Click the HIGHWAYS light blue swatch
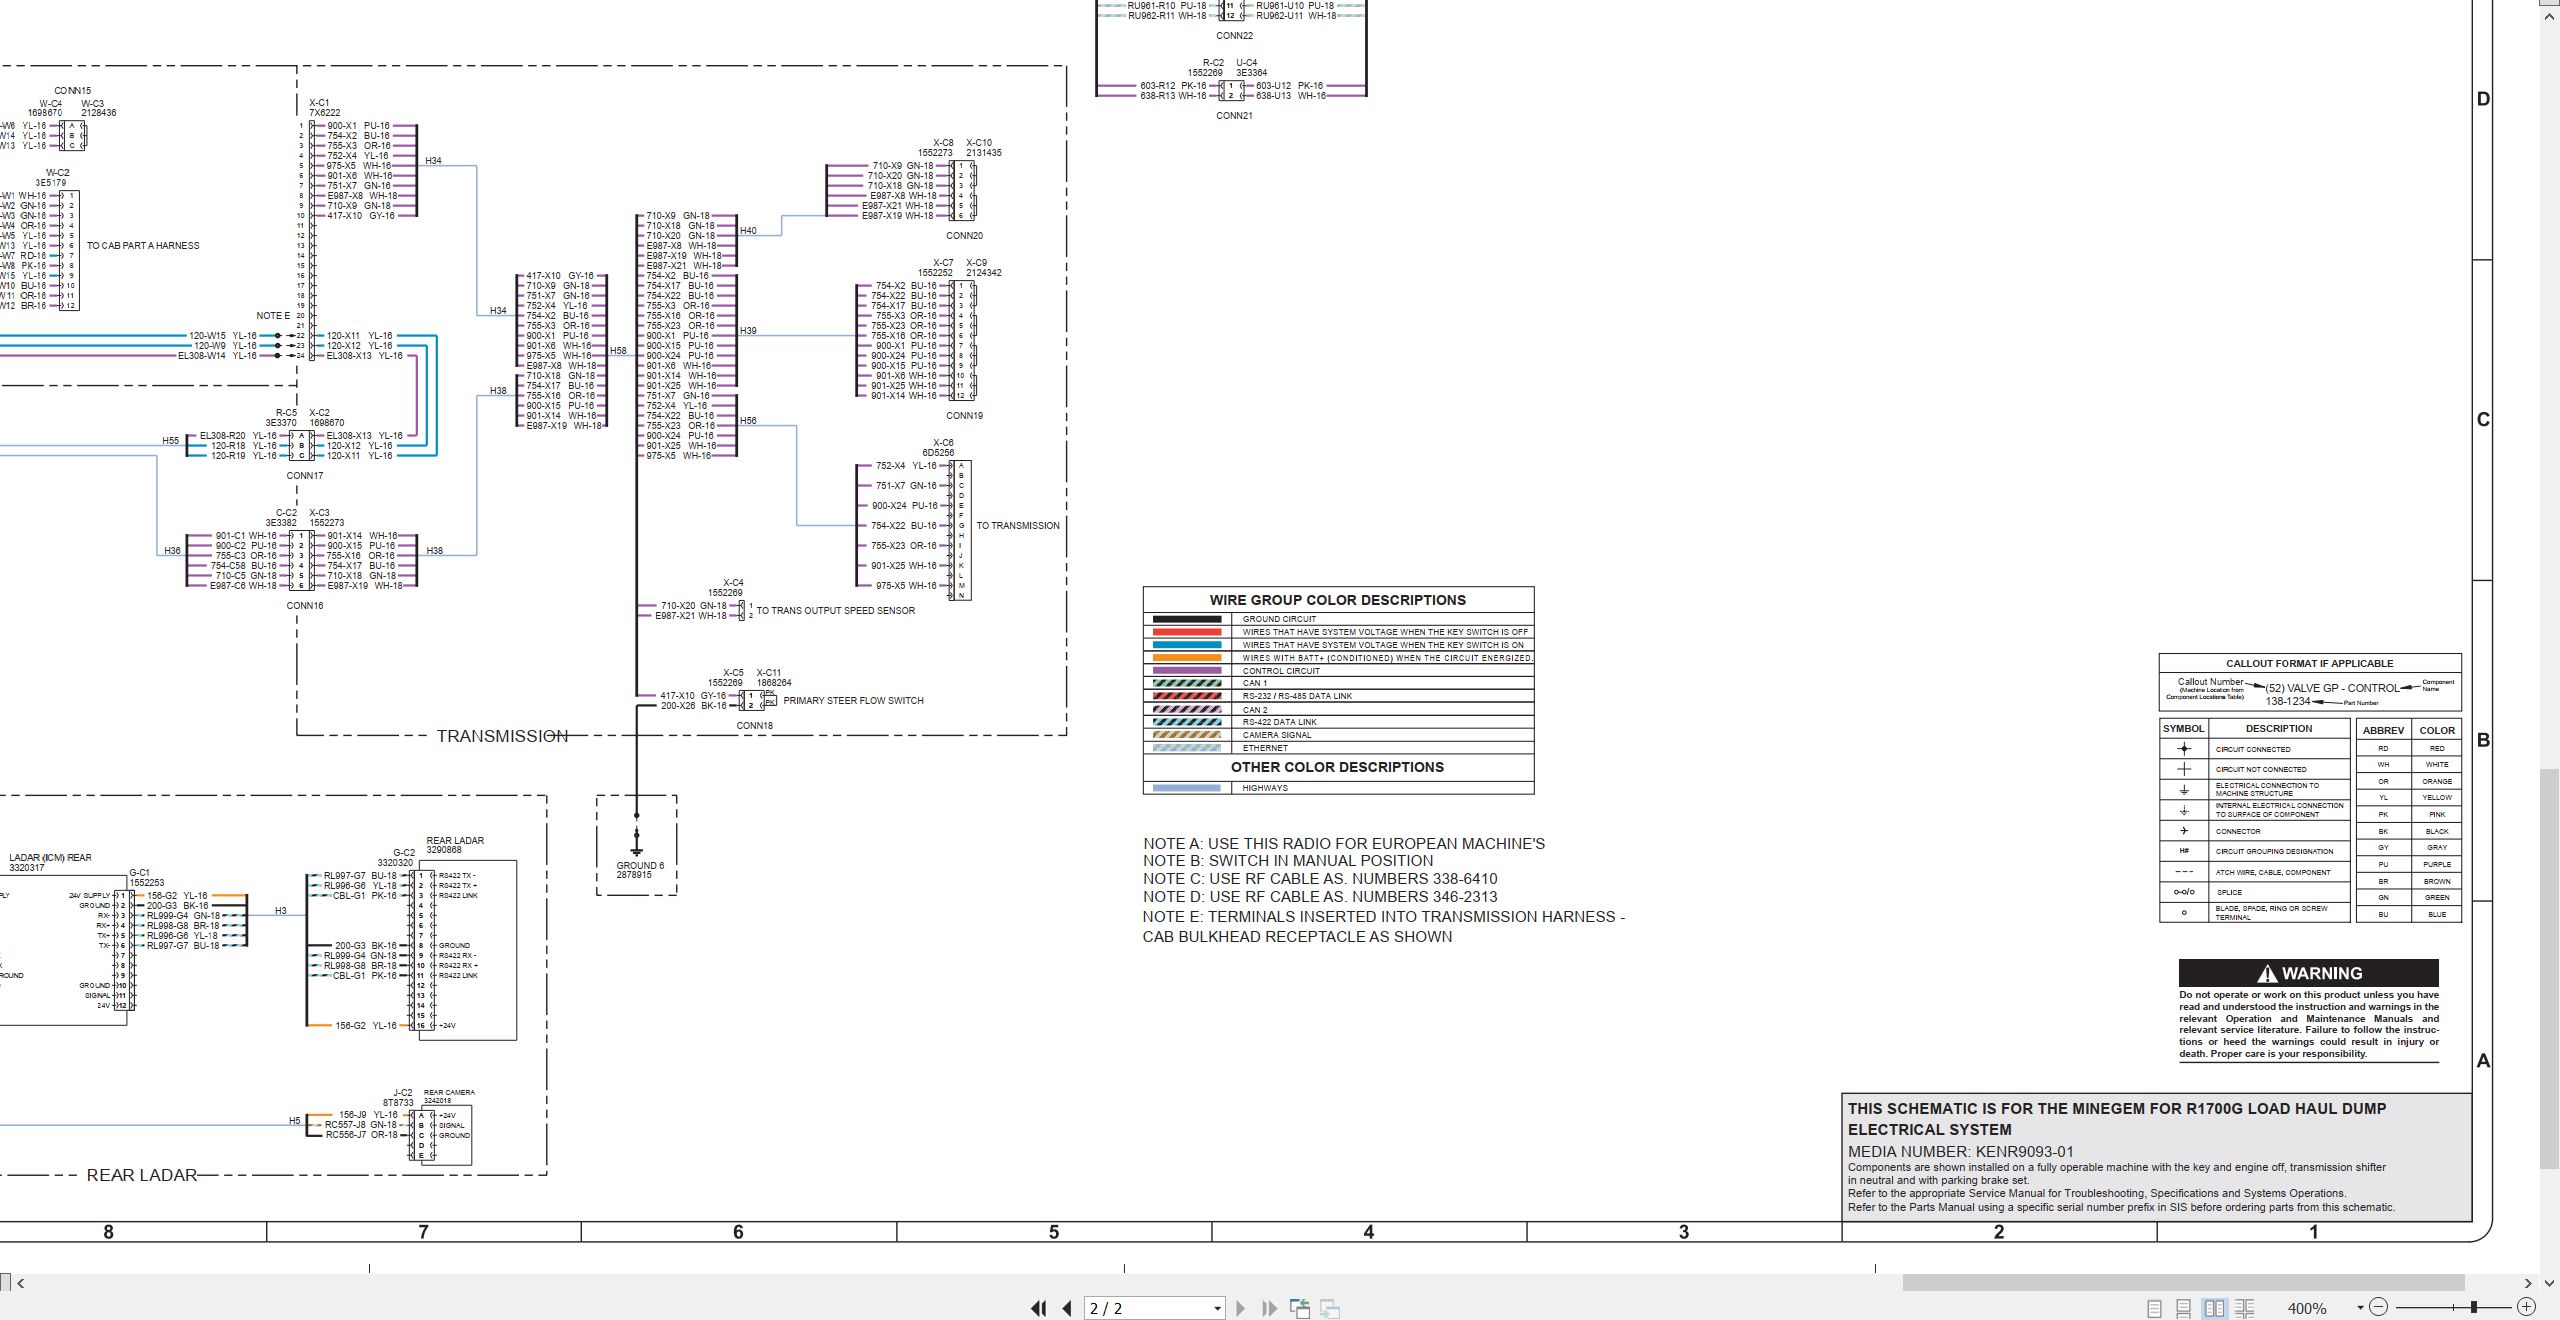2560x1320 pixels. [x=1187, y=788]
